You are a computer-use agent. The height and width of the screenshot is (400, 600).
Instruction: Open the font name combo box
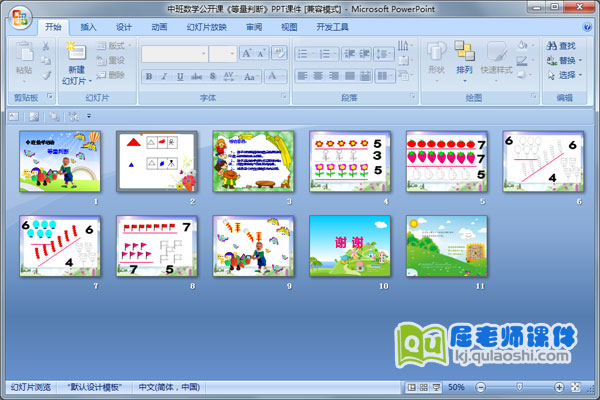(x=174, y=54)
